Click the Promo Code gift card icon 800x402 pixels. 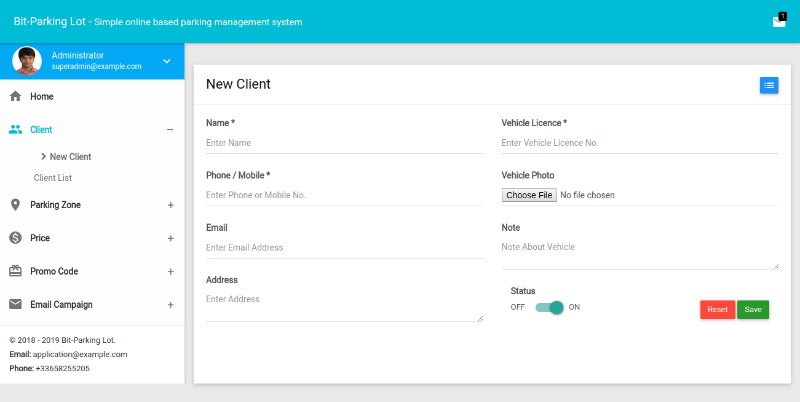pos(15,271)
